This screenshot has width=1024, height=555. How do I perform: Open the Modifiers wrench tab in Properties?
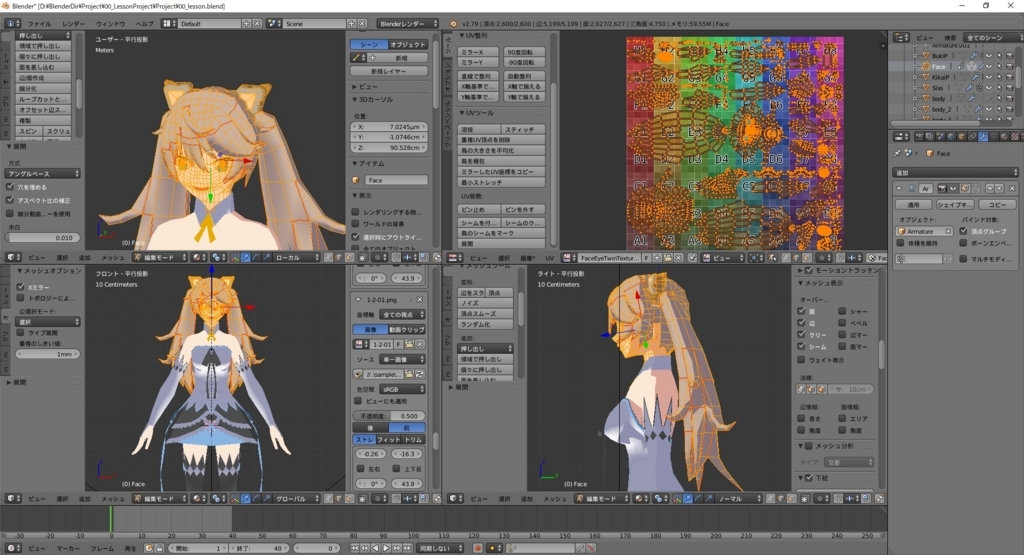[x=983, y=136]
